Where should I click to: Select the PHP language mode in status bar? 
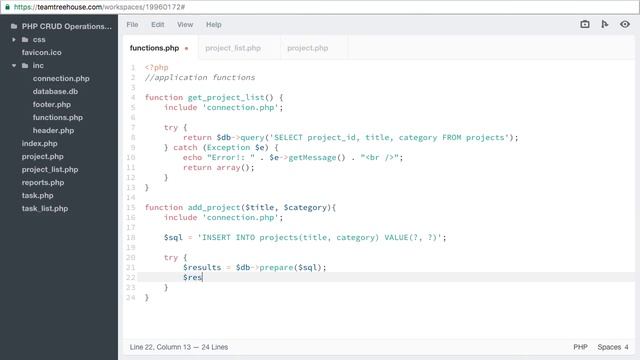pos(580,347)
